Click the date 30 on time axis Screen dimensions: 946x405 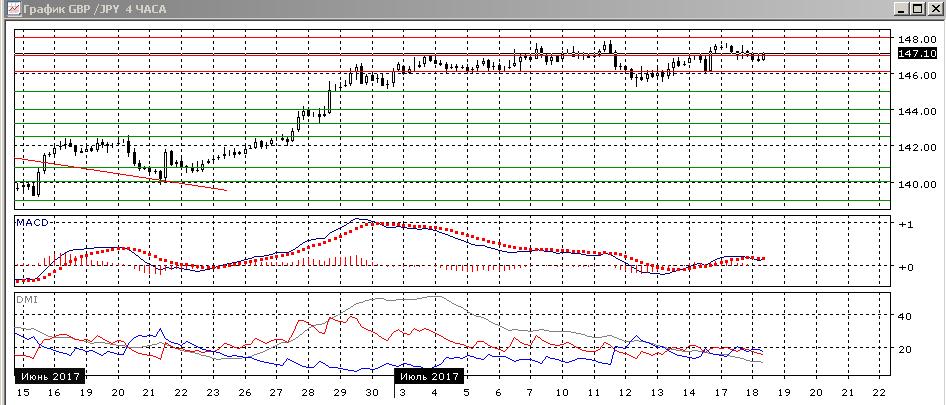pyautogui.click(x=372, y=392)
